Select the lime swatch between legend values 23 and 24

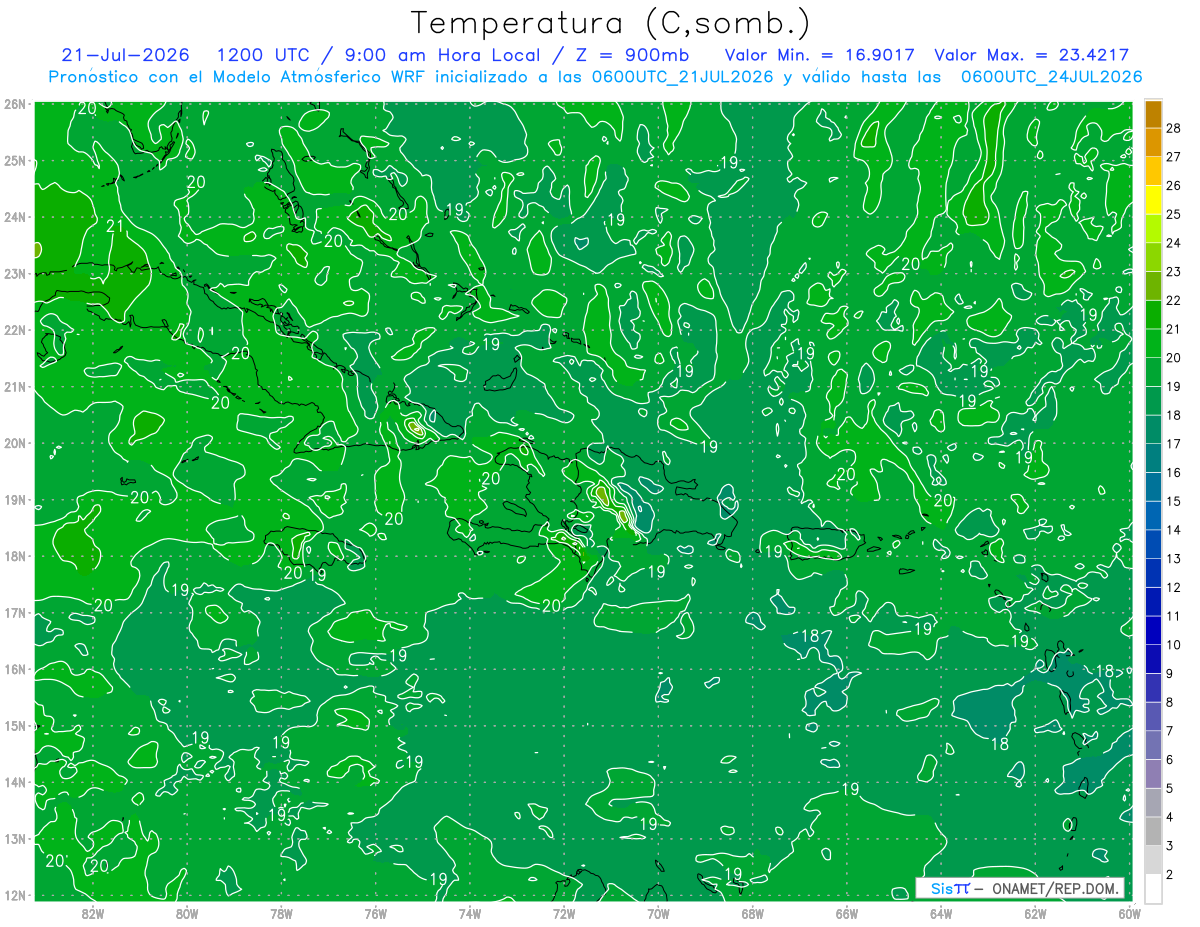tap(1153, 257)
